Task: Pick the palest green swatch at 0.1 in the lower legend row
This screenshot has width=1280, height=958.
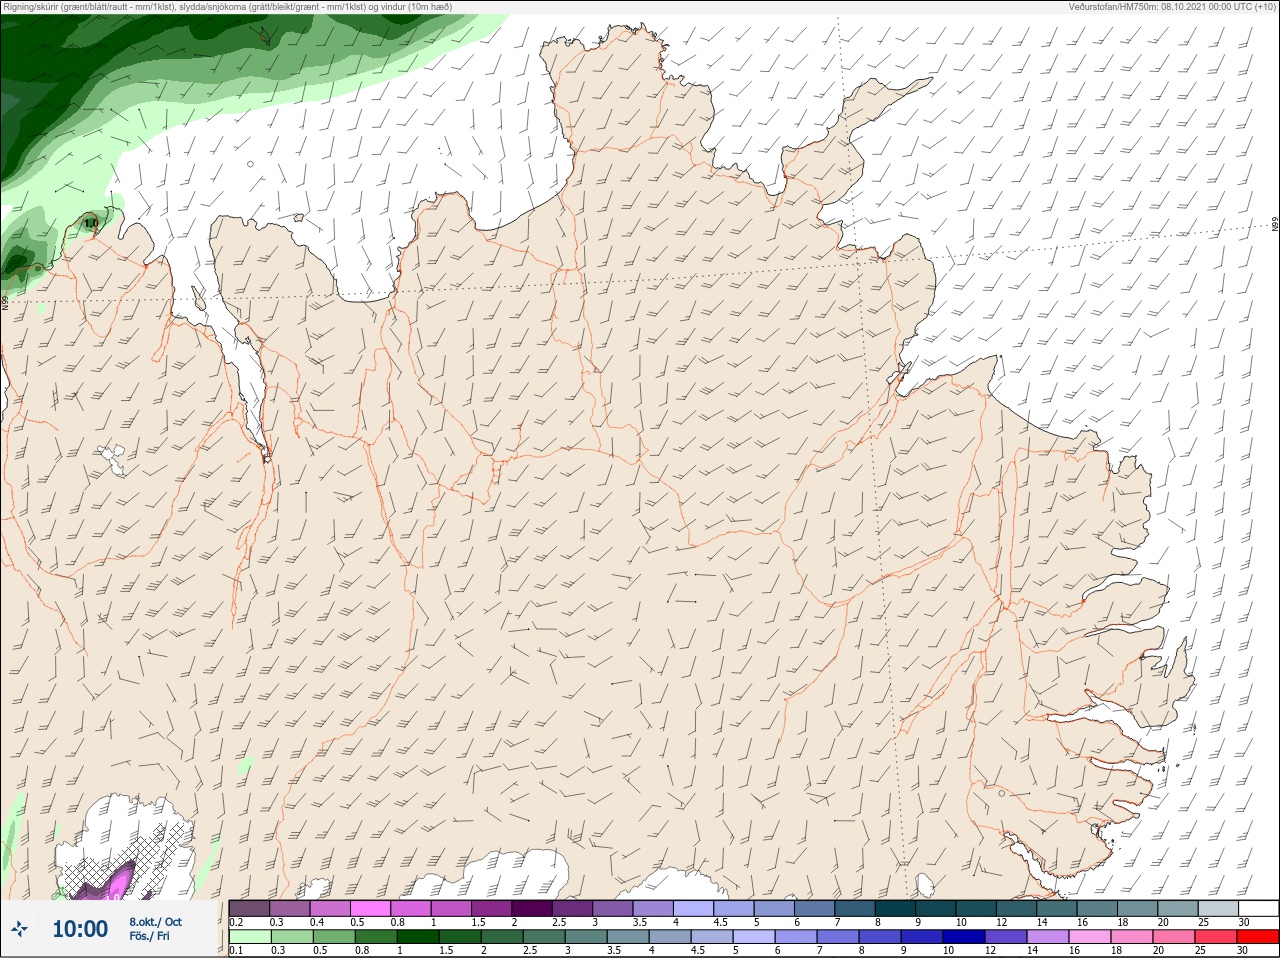Action: point(249,937)
